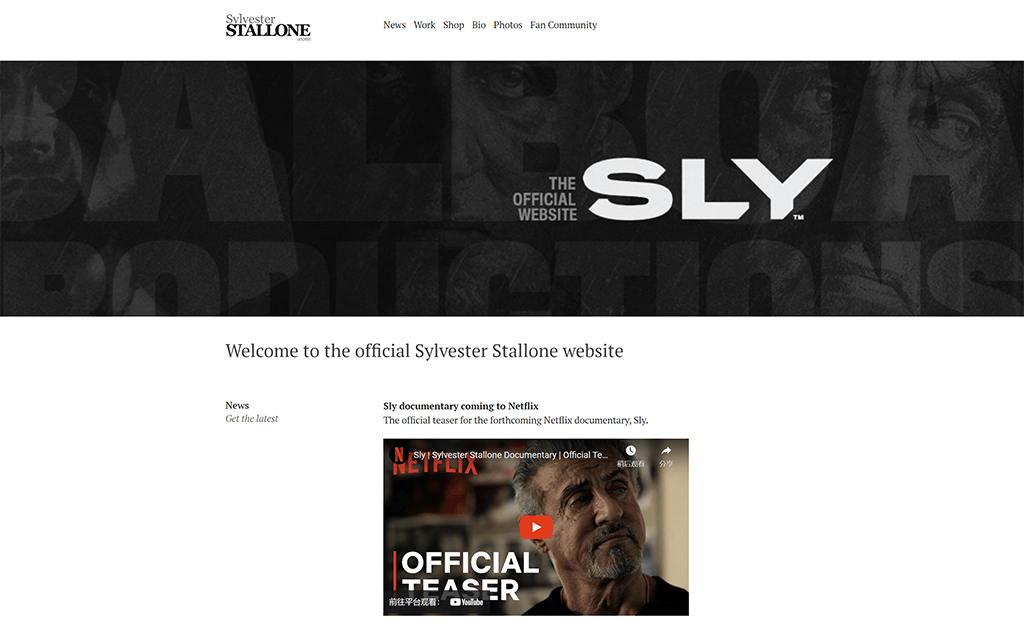Viewport: 1024px width, 623px height.
Task: Visit the Fan Community page
Action: (x=564, y=25)
